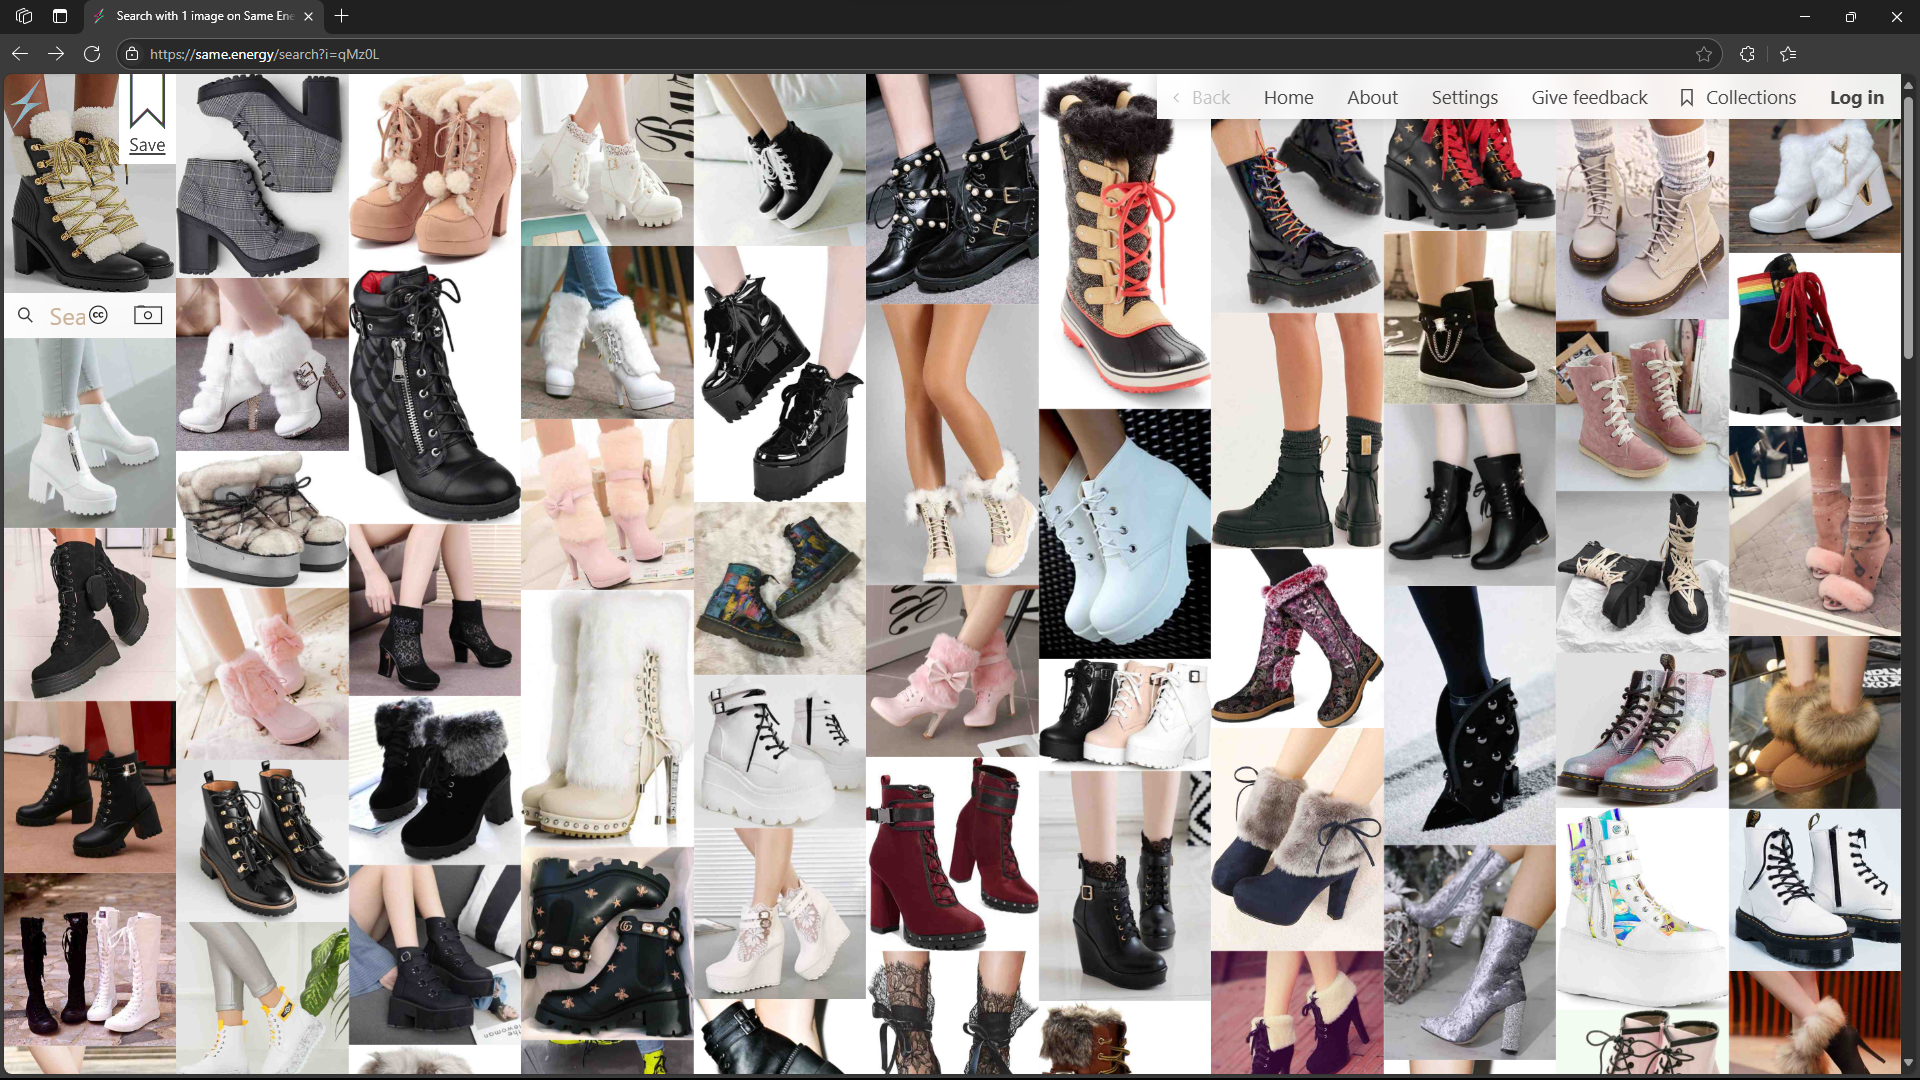This screenshot has height=1080, width=1920.
Task: Open the burgundy buckle heeled boots image
Action: [951, 853]
